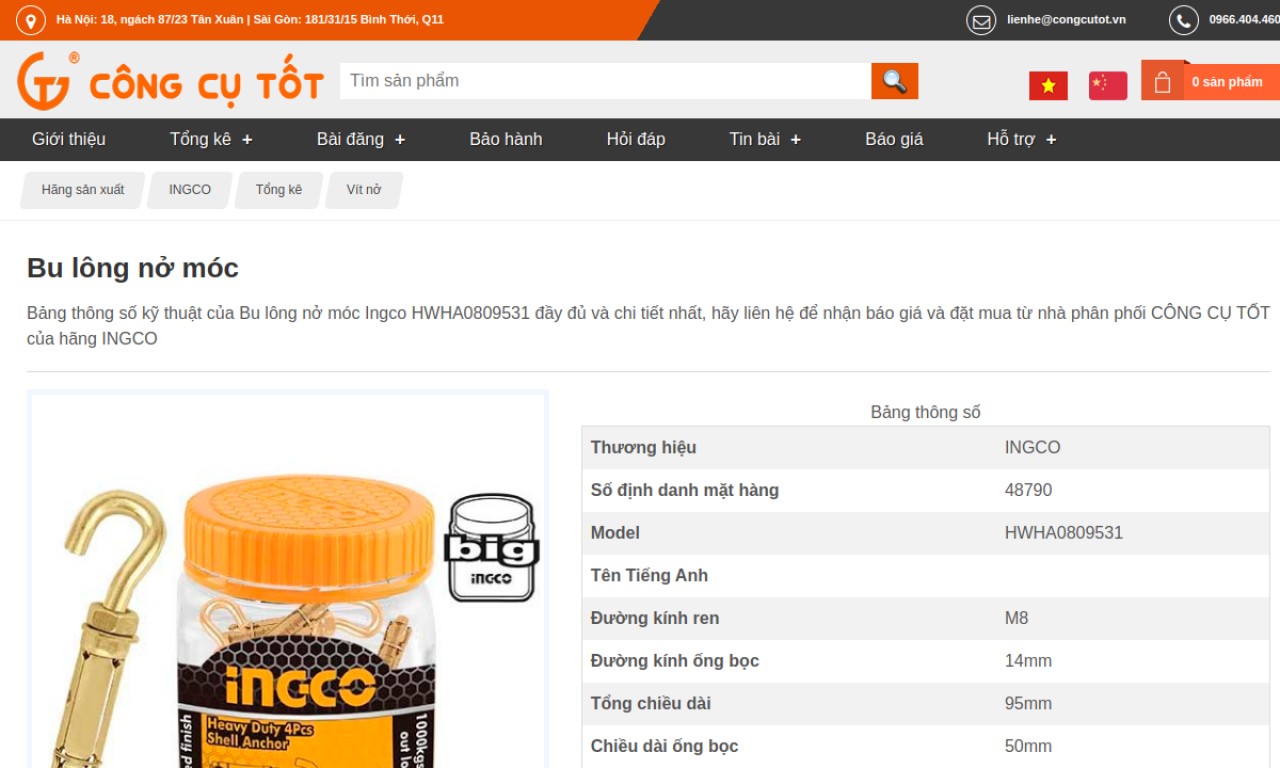Click the Công Cụ Tốt logo
The height and width of the screenshot is (768, 1280).
pos(170,81)
